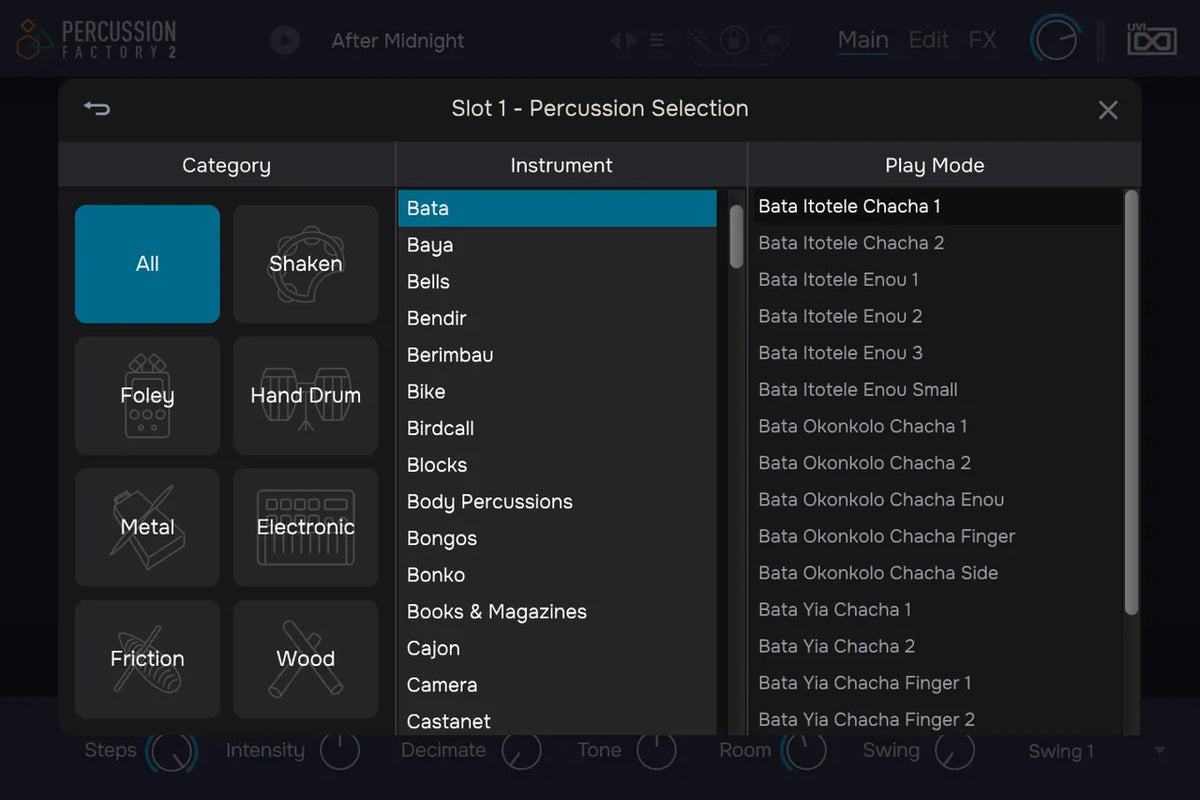Click the back arrow in the dialog
The height and width of the screenshot is (800, 1200).
click(x=97, y=109)
